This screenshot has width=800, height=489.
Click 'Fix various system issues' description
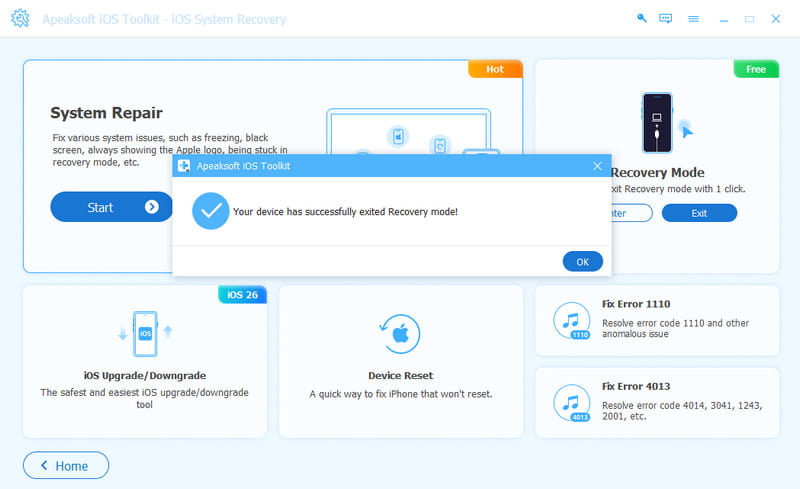(170, 150)
